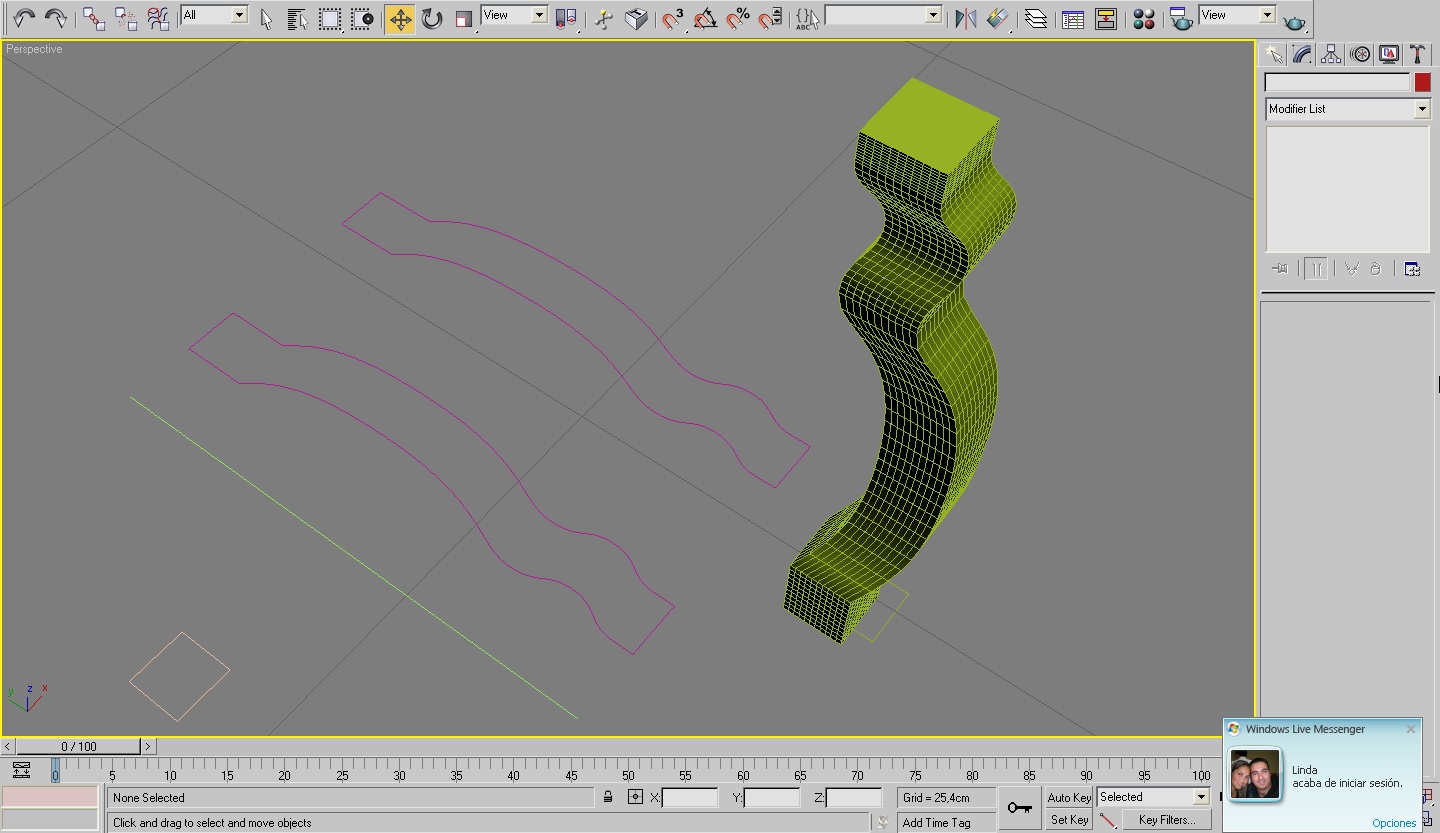The width and height of the screenshot is (1440, 833).
Task: Open the Material Editor
Action: [1144, 18]
